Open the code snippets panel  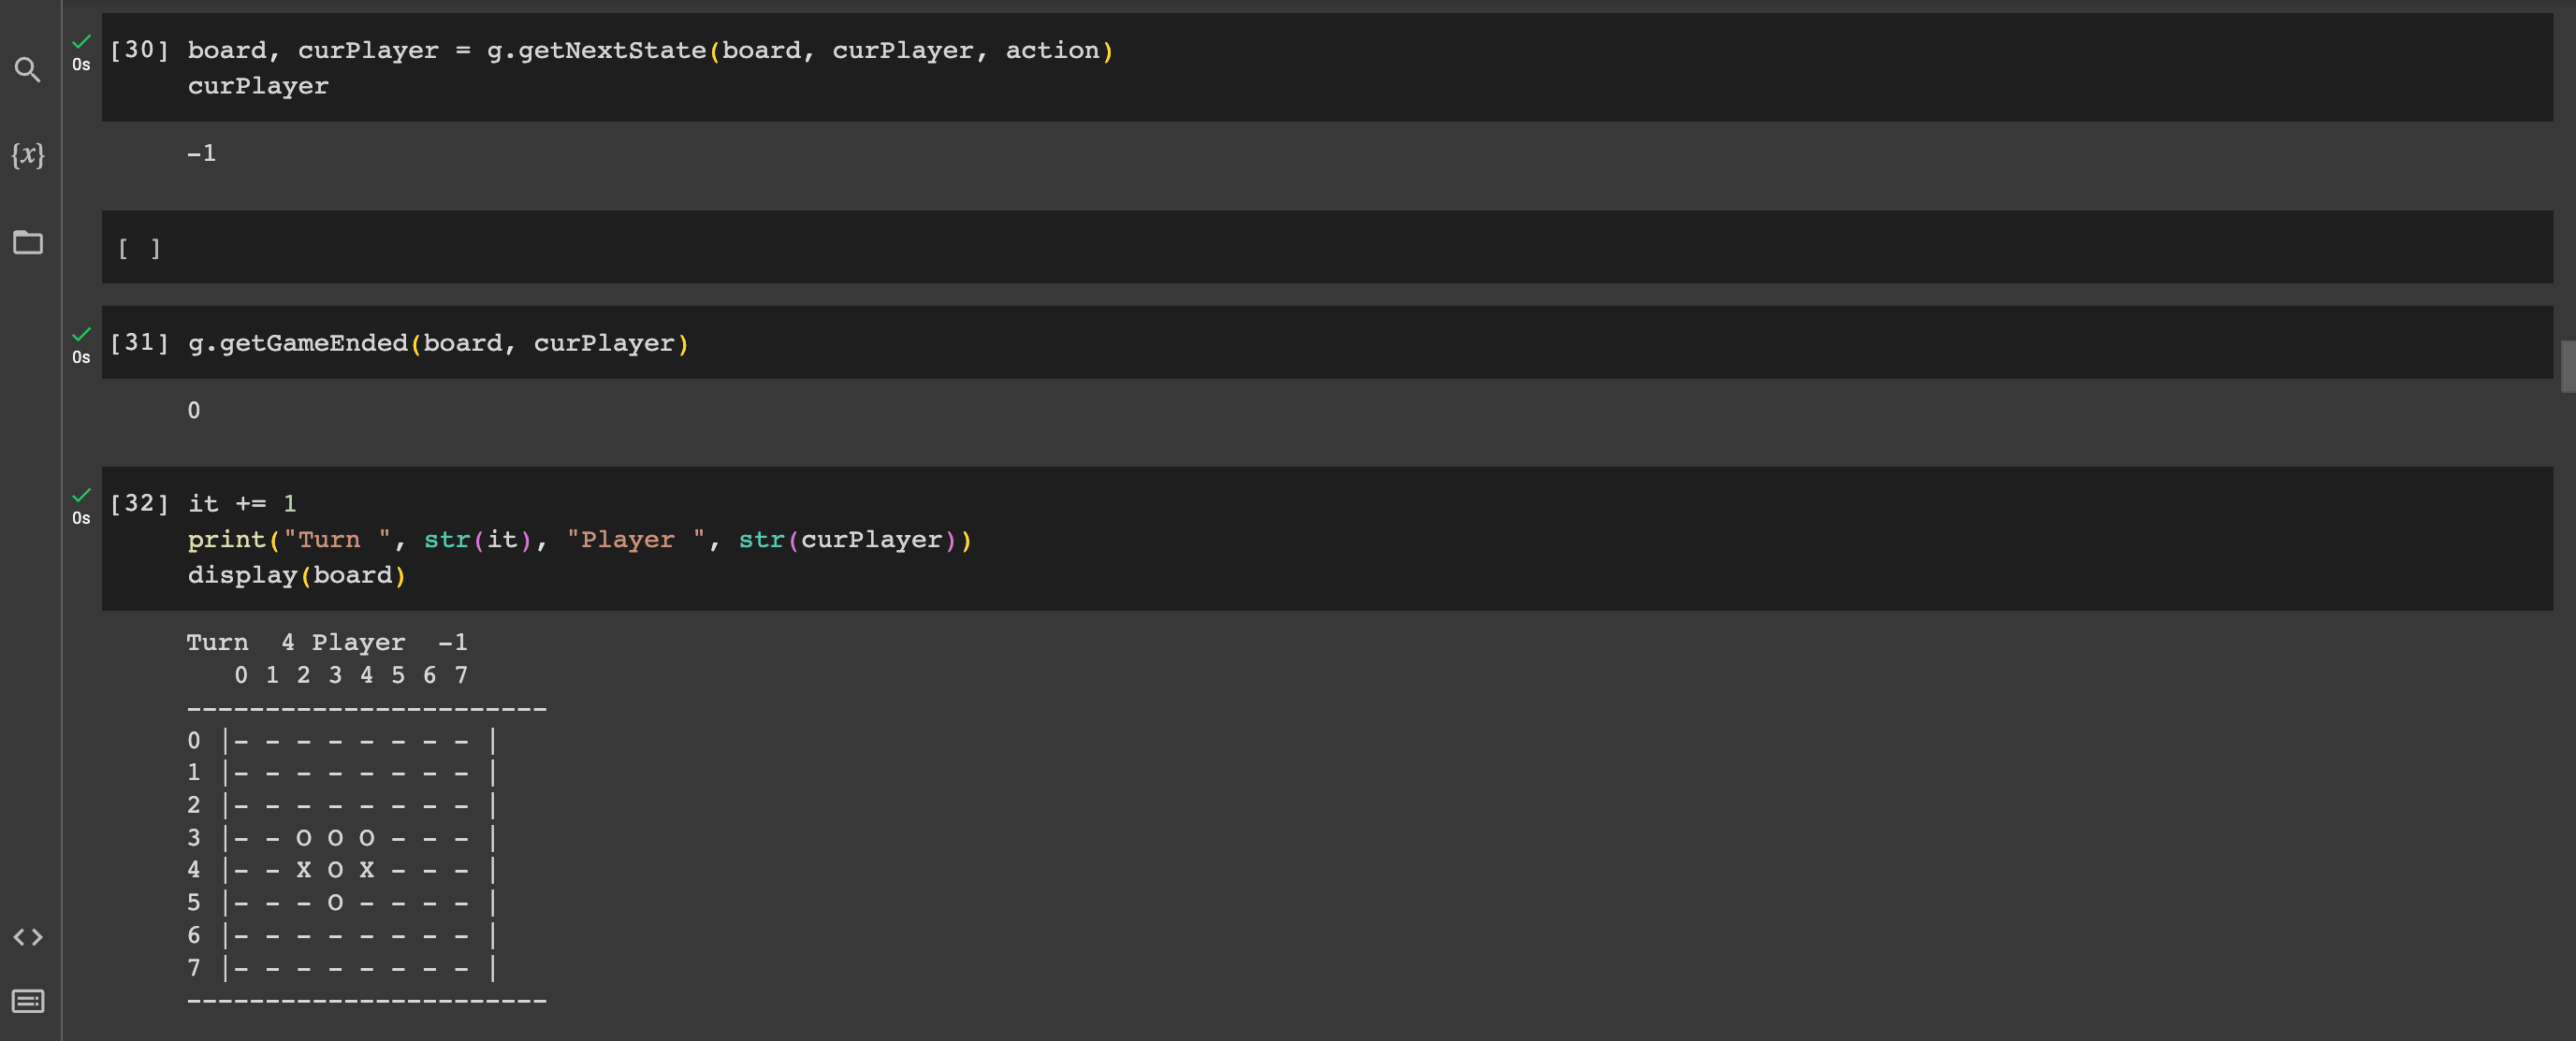(x=28, y=937)
